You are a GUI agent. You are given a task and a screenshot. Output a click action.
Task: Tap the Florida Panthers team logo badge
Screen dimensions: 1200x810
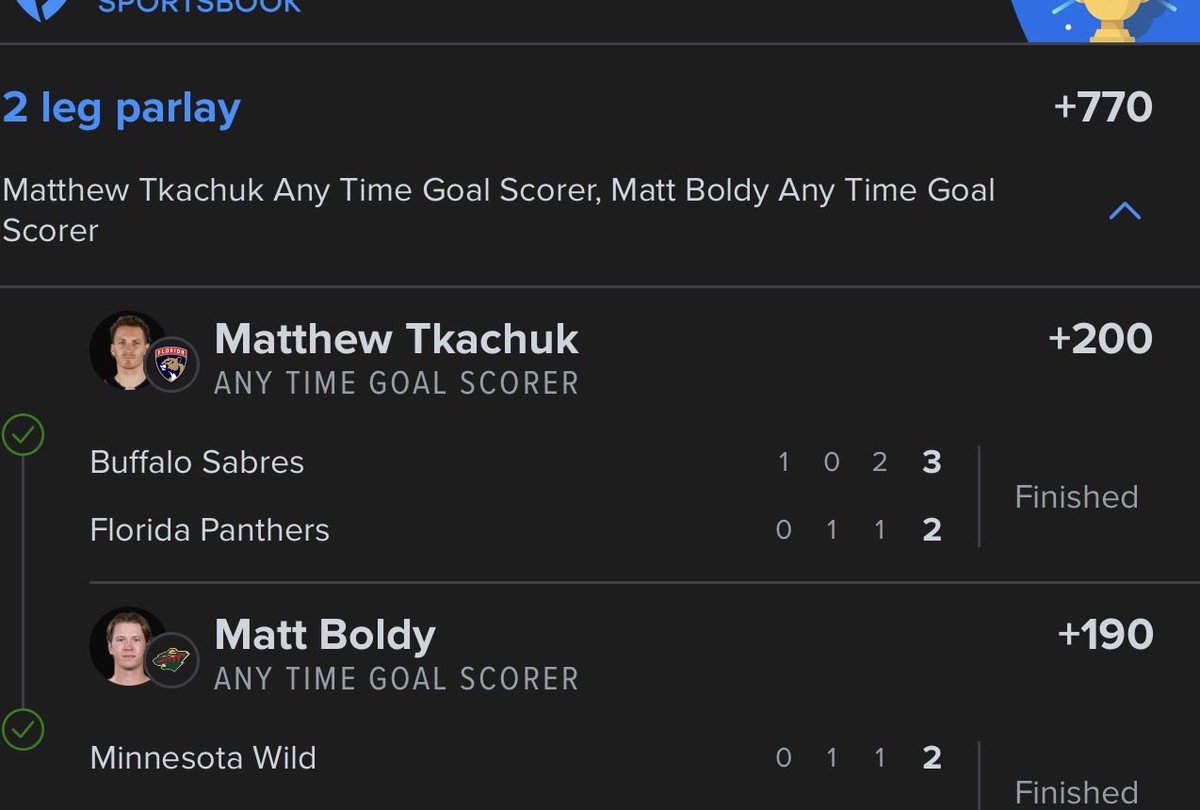[172, 364]
